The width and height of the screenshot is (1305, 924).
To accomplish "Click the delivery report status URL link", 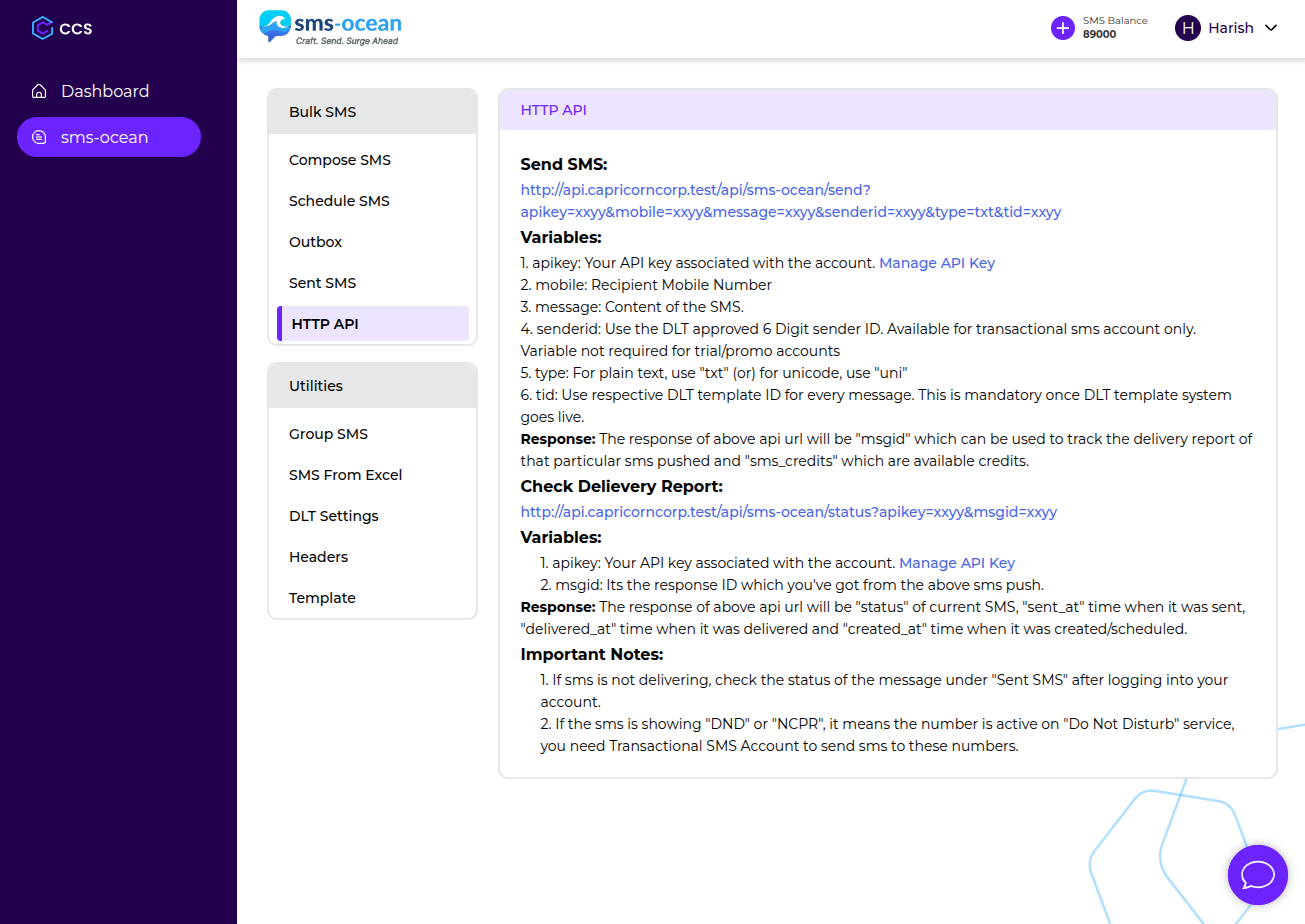I will coord(788,512).
